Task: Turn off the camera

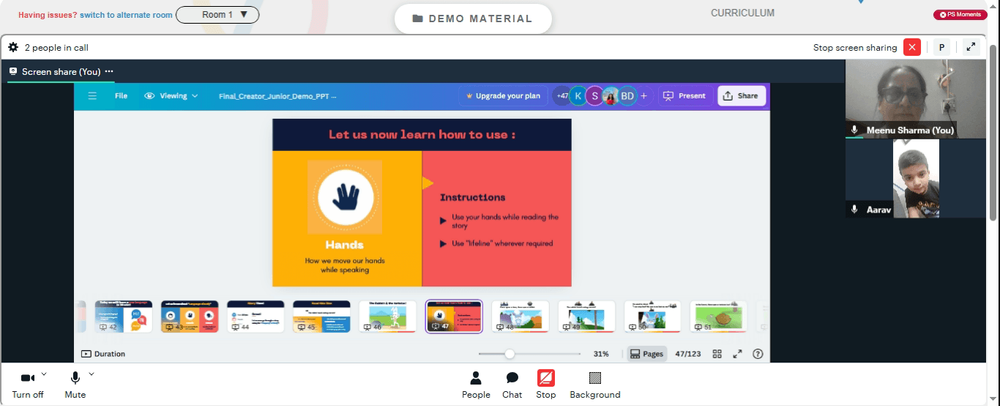Action: tap(27, 385)
